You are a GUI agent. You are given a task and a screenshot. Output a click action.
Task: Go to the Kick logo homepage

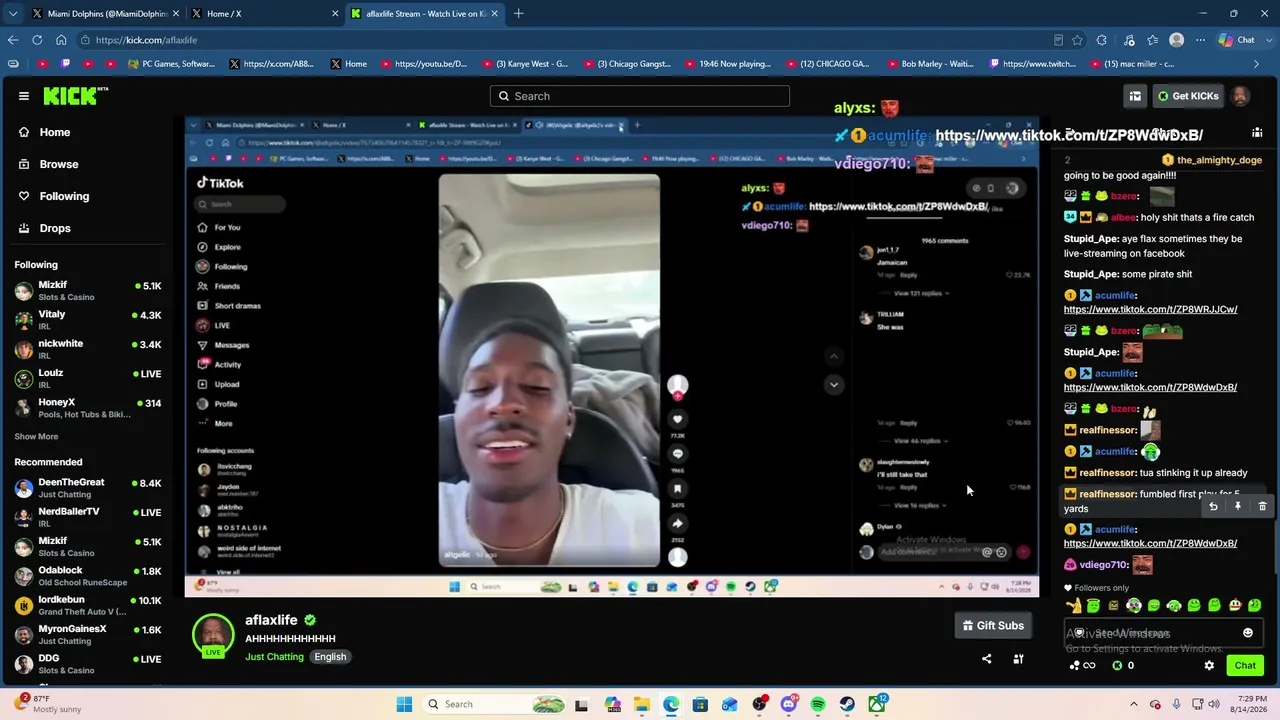75,96
